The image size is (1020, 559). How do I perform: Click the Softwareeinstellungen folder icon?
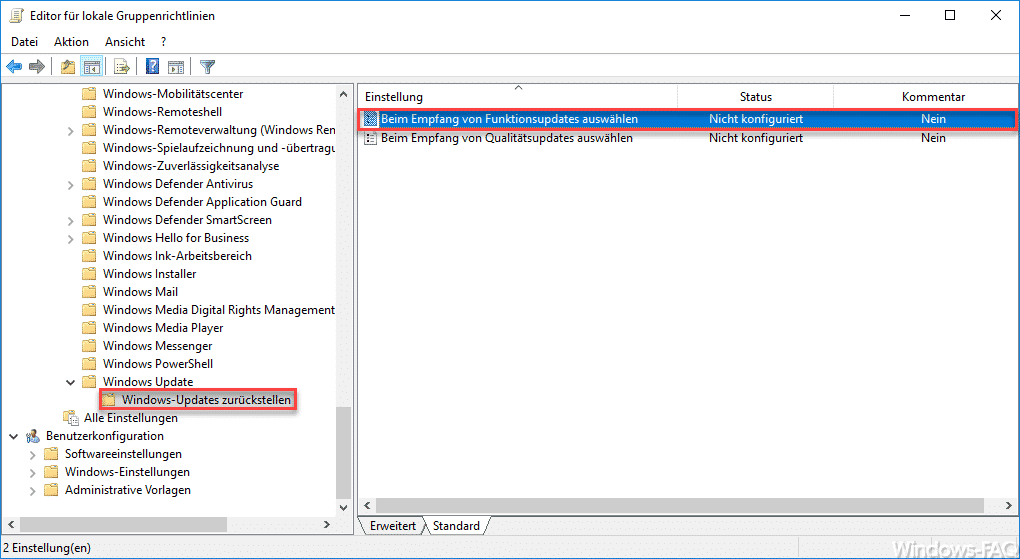coord(51,454)
